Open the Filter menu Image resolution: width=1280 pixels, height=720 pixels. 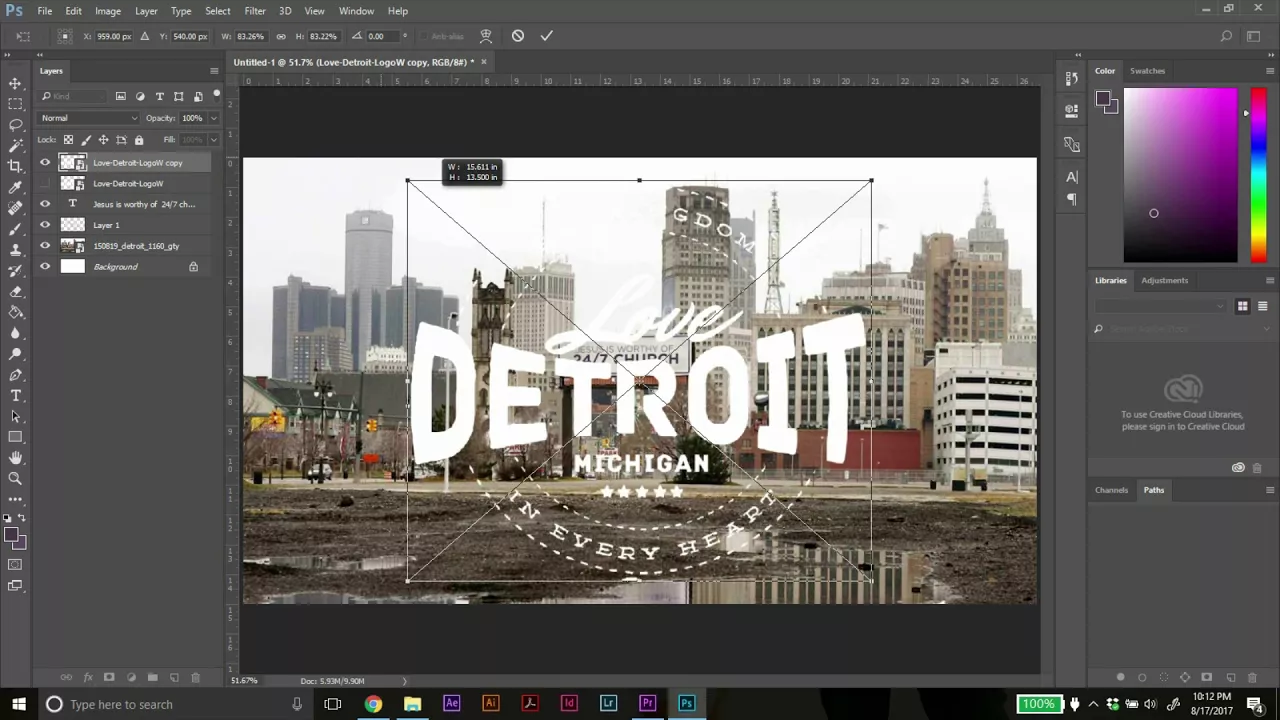[255, 11]
